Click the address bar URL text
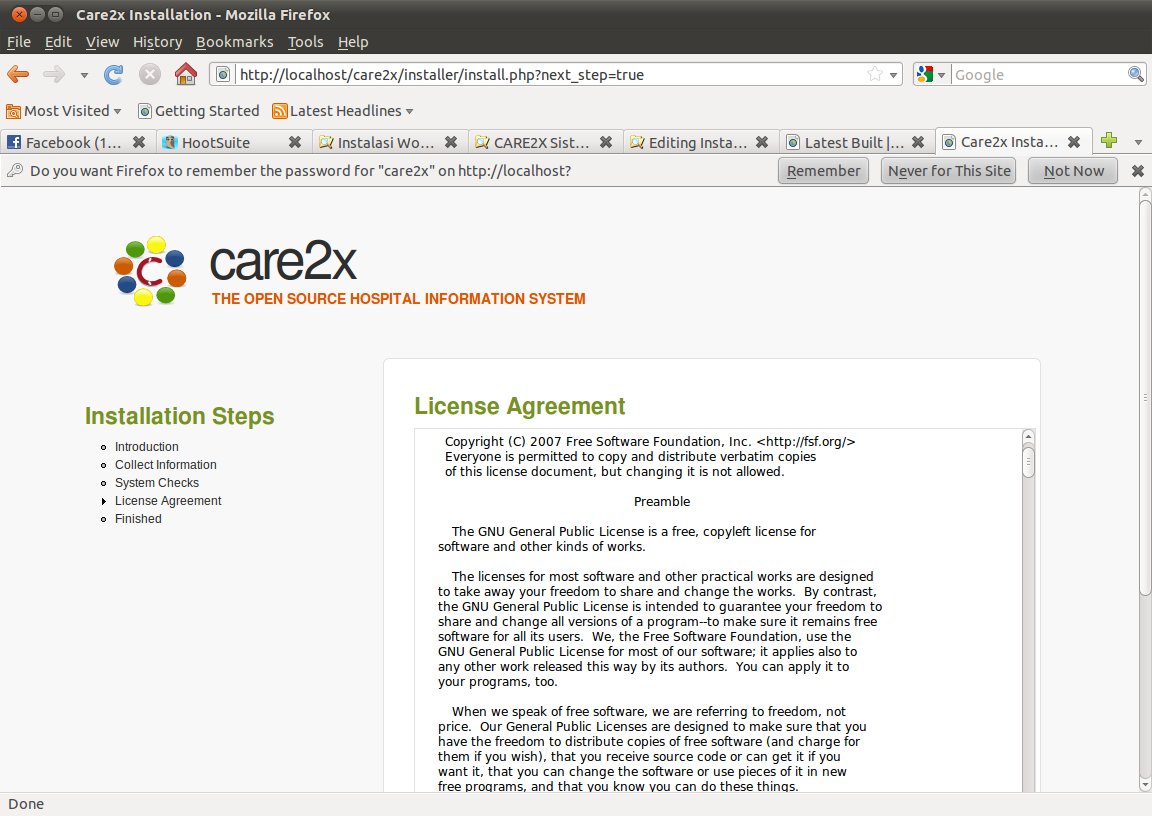 tap(442, 74)
